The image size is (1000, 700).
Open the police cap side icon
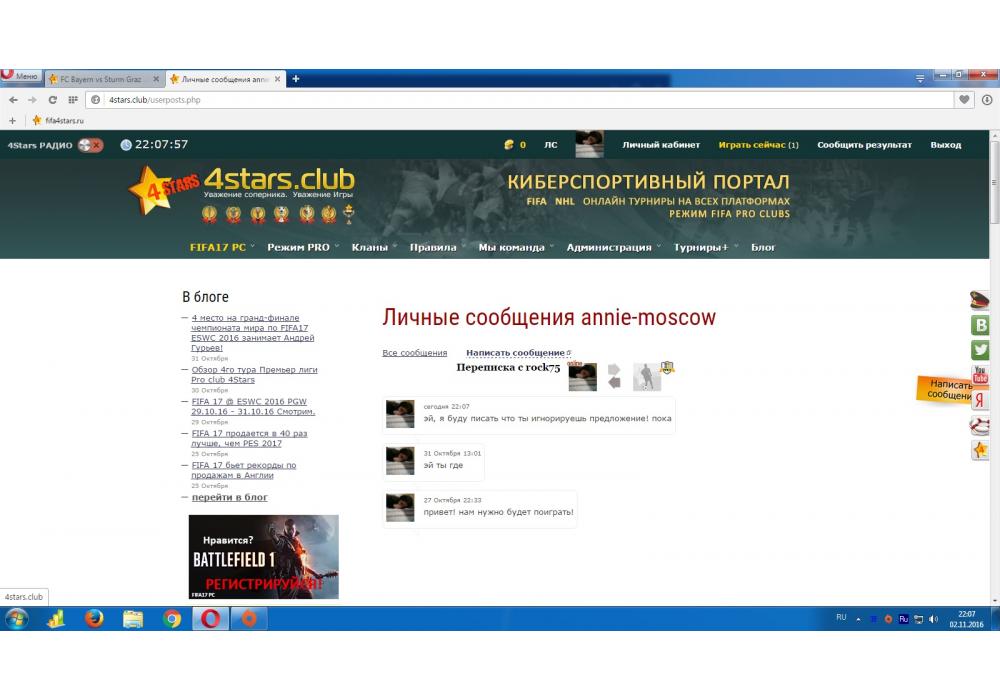tap(979, 300)
